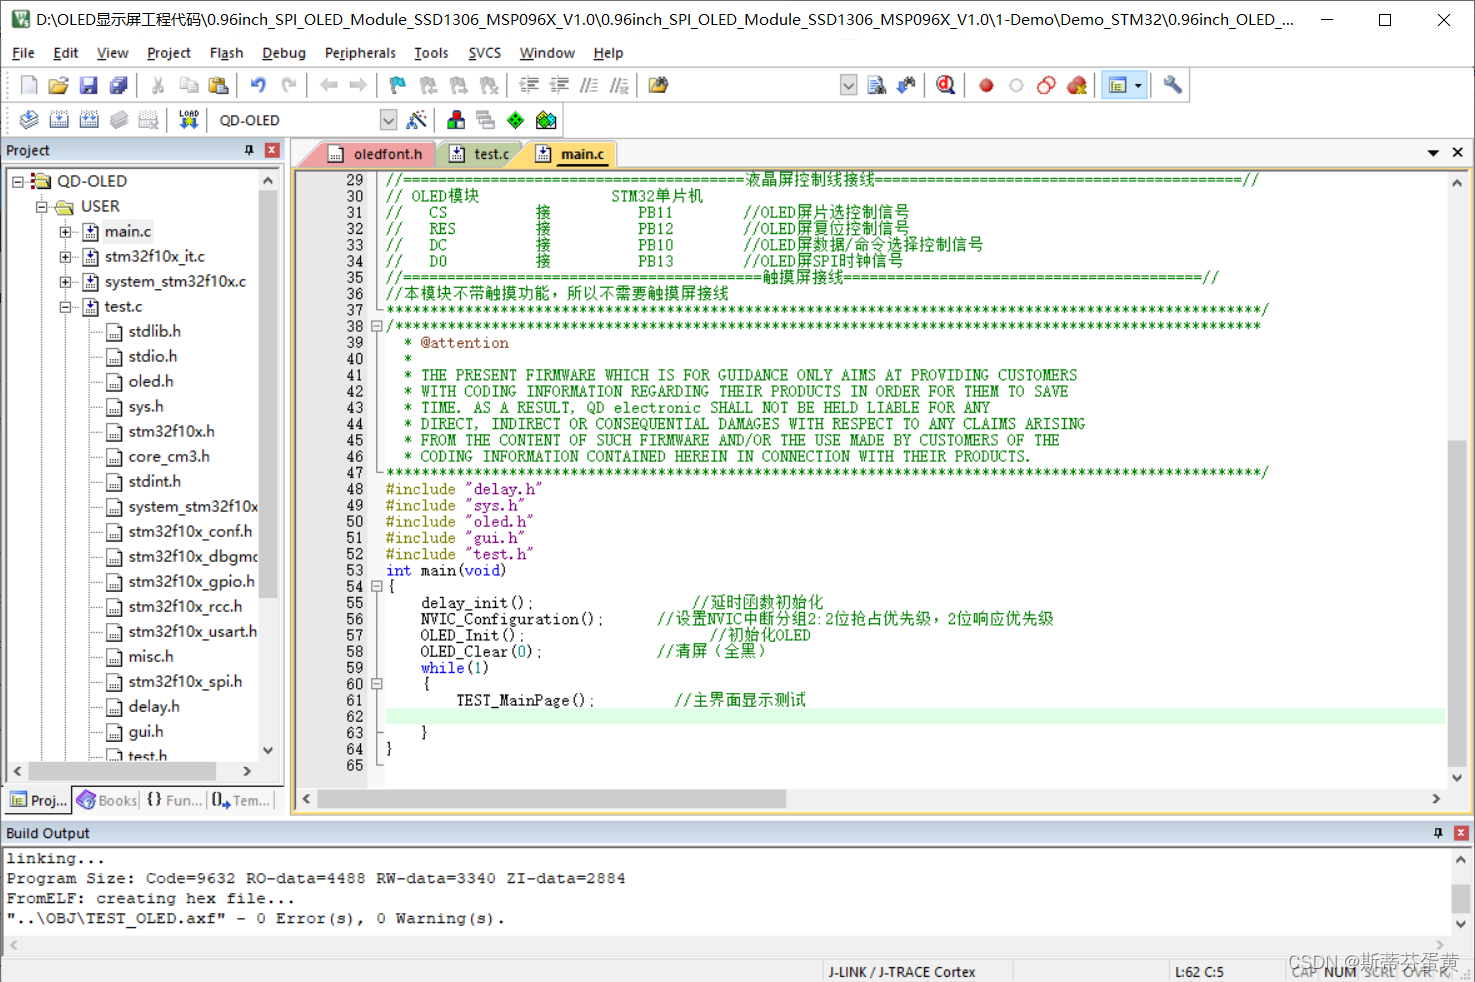
Task: Switch to the Templates panel tab
Action: [241, 800]
